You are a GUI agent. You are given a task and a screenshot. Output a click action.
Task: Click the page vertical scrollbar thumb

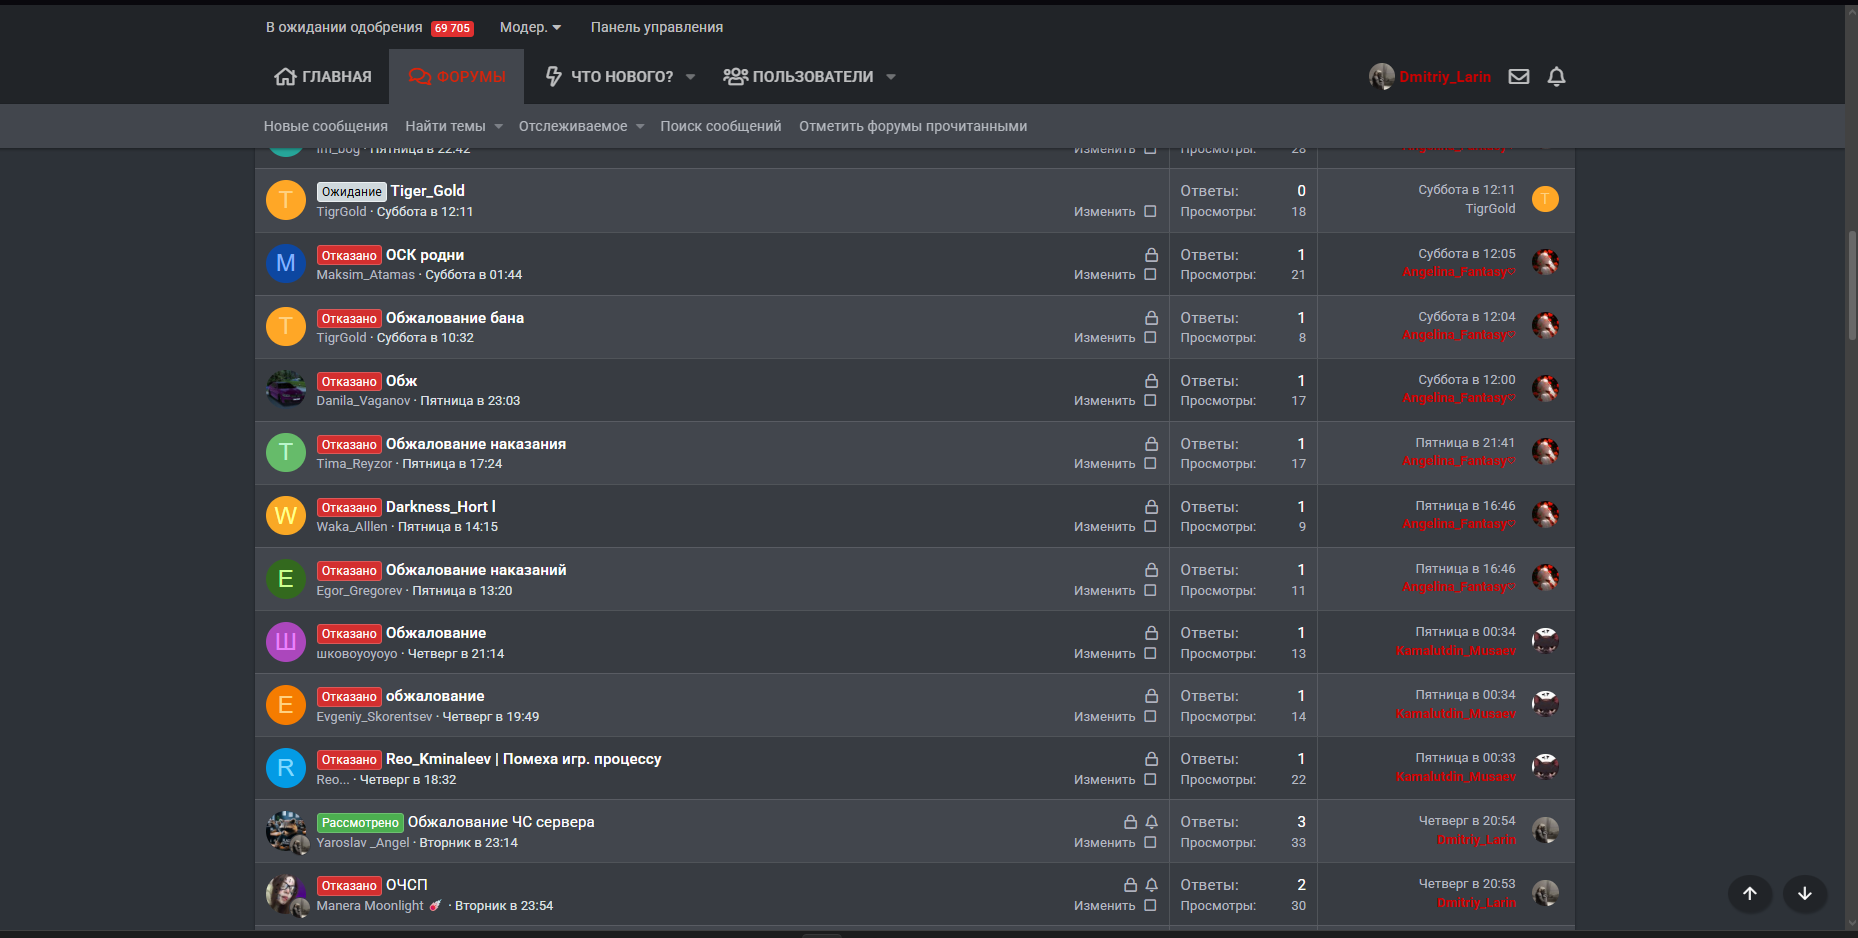click(1852, 285)
